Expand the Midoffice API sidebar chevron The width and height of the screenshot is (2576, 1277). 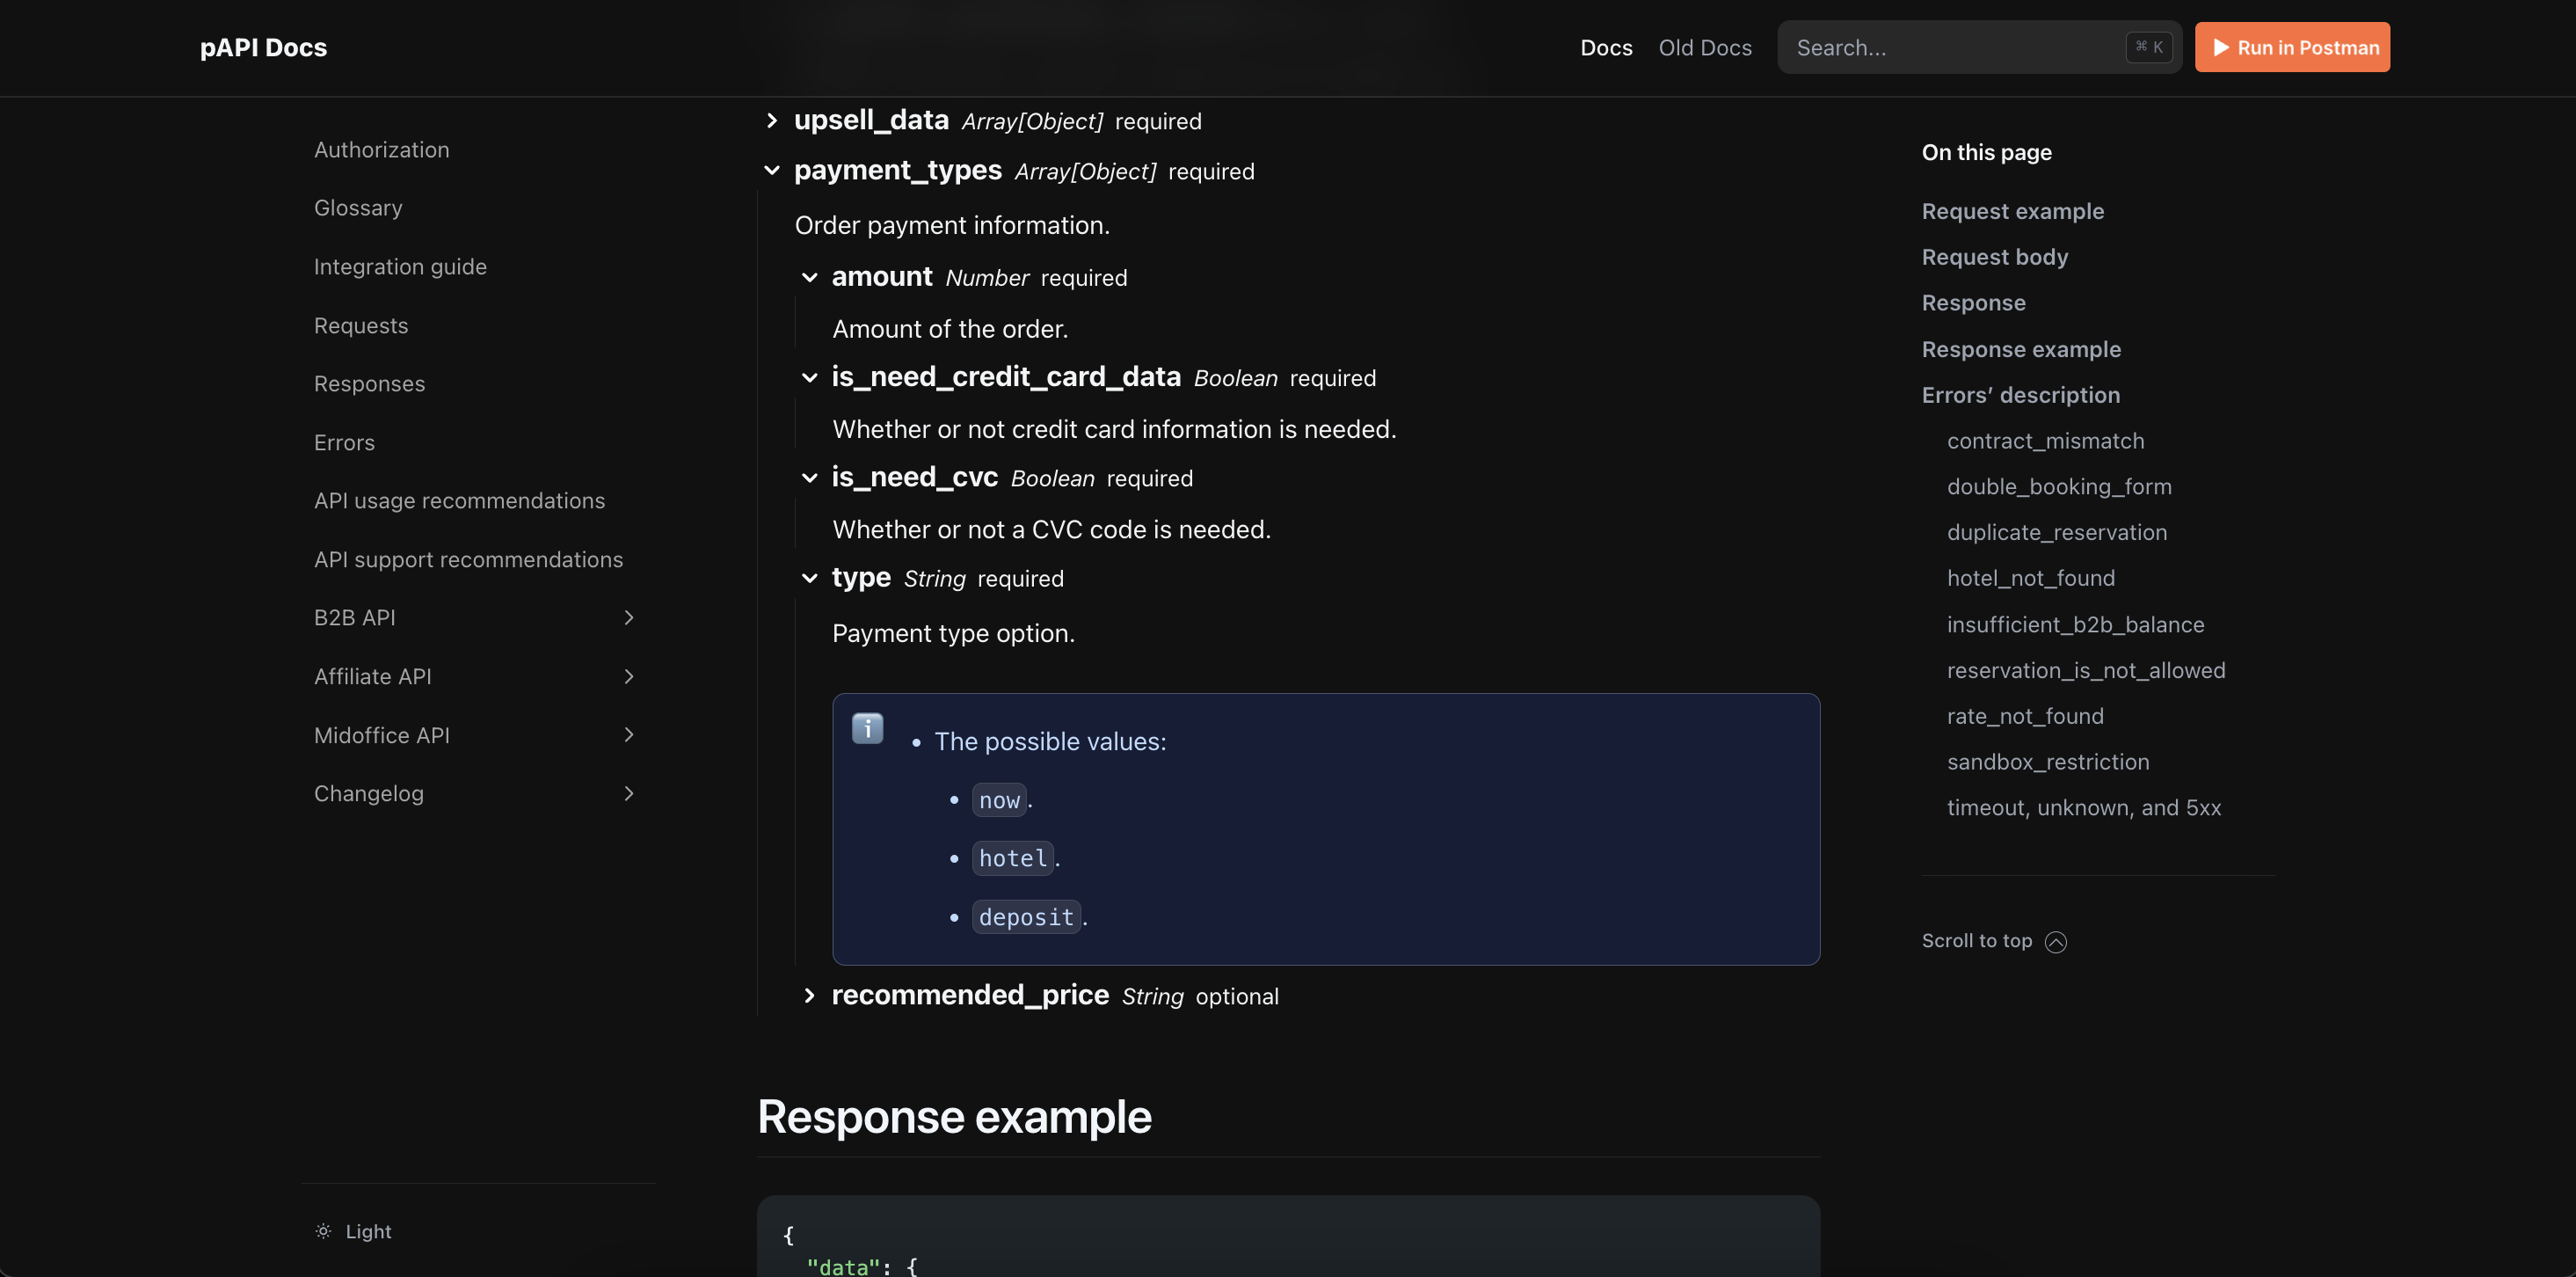[628, 735]
